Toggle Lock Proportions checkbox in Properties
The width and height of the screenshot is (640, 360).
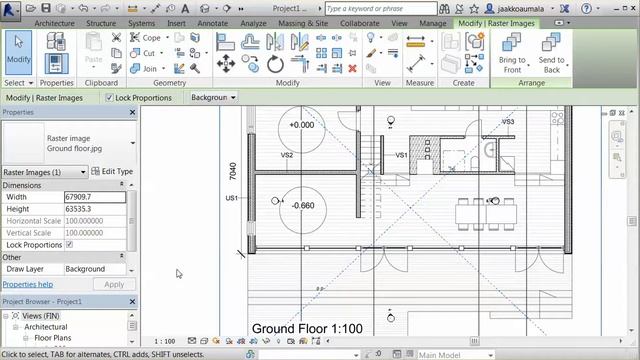pos(69,244)
